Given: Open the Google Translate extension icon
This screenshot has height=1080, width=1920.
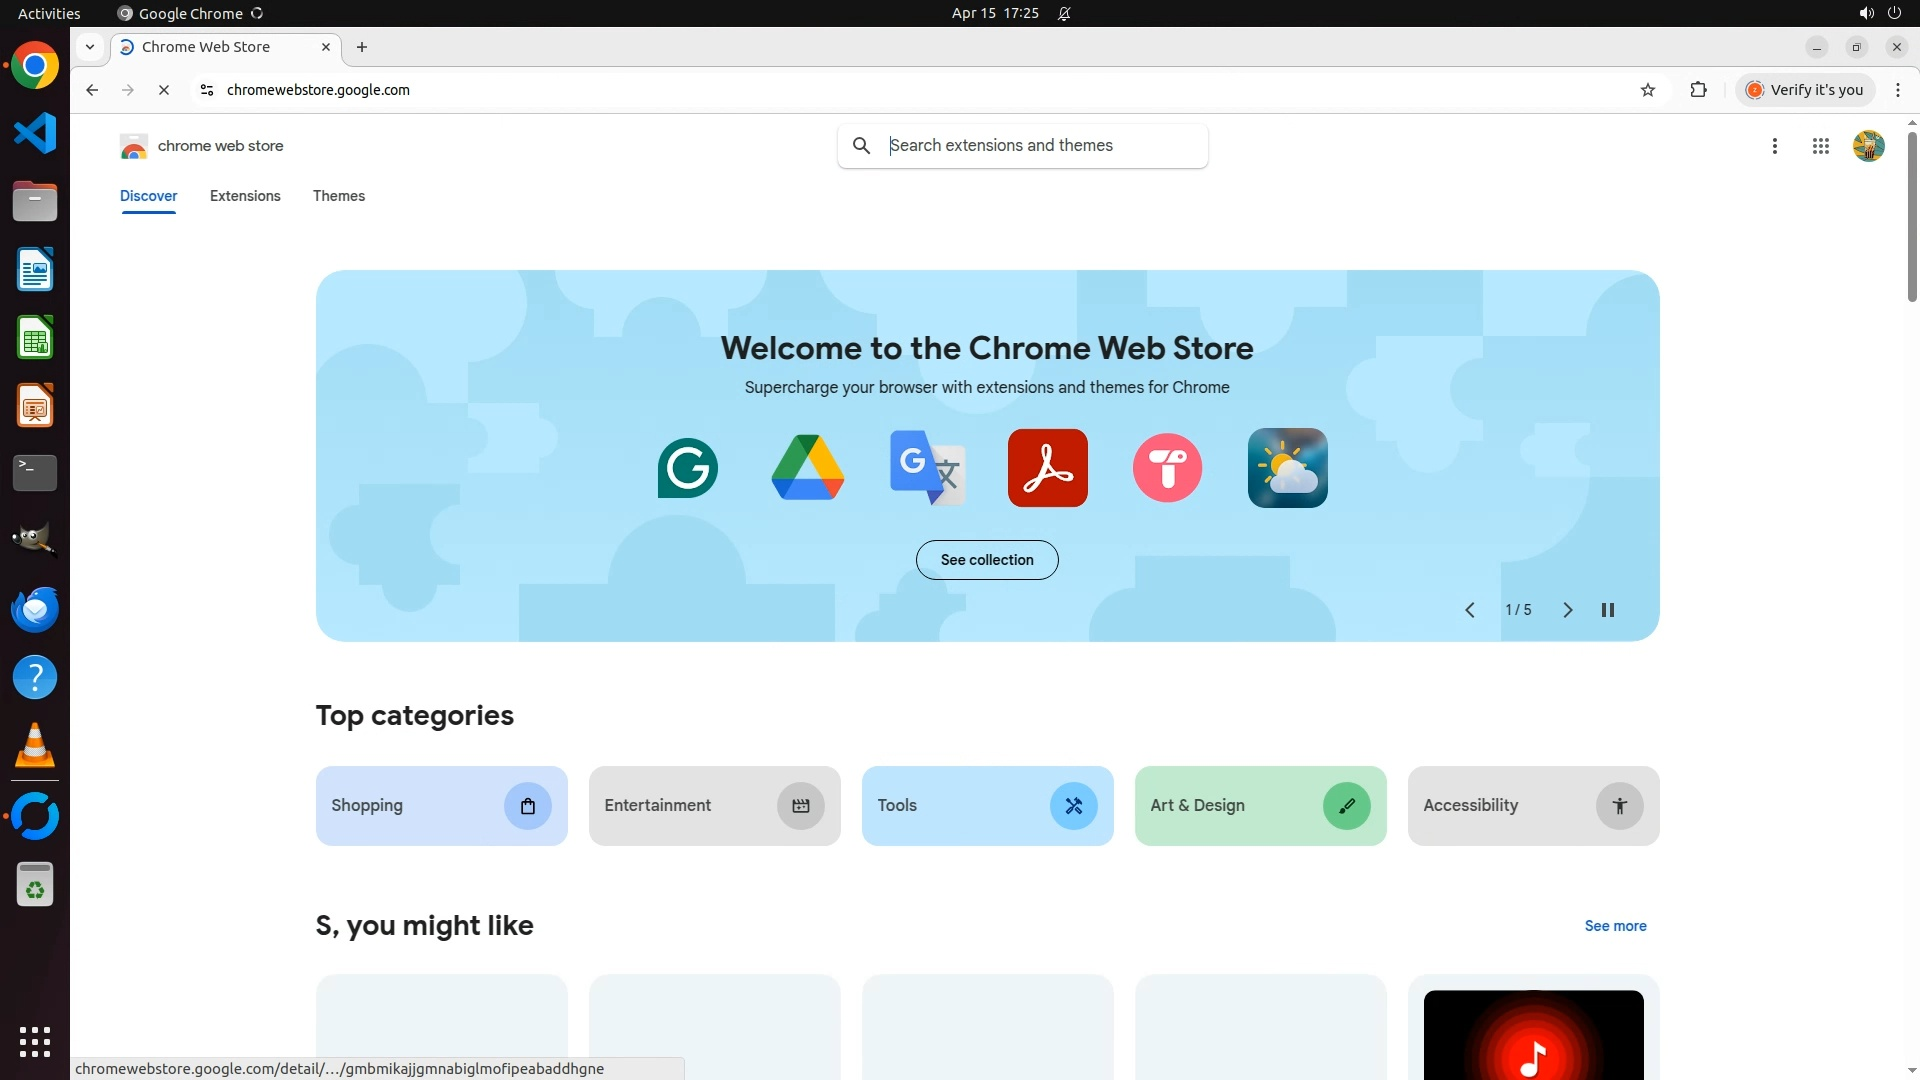Looking at the screenshot, I should 927,468.
